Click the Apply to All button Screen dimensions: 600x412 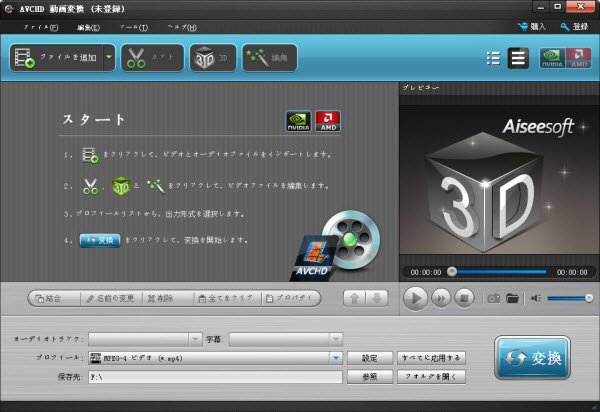point(431,358)
